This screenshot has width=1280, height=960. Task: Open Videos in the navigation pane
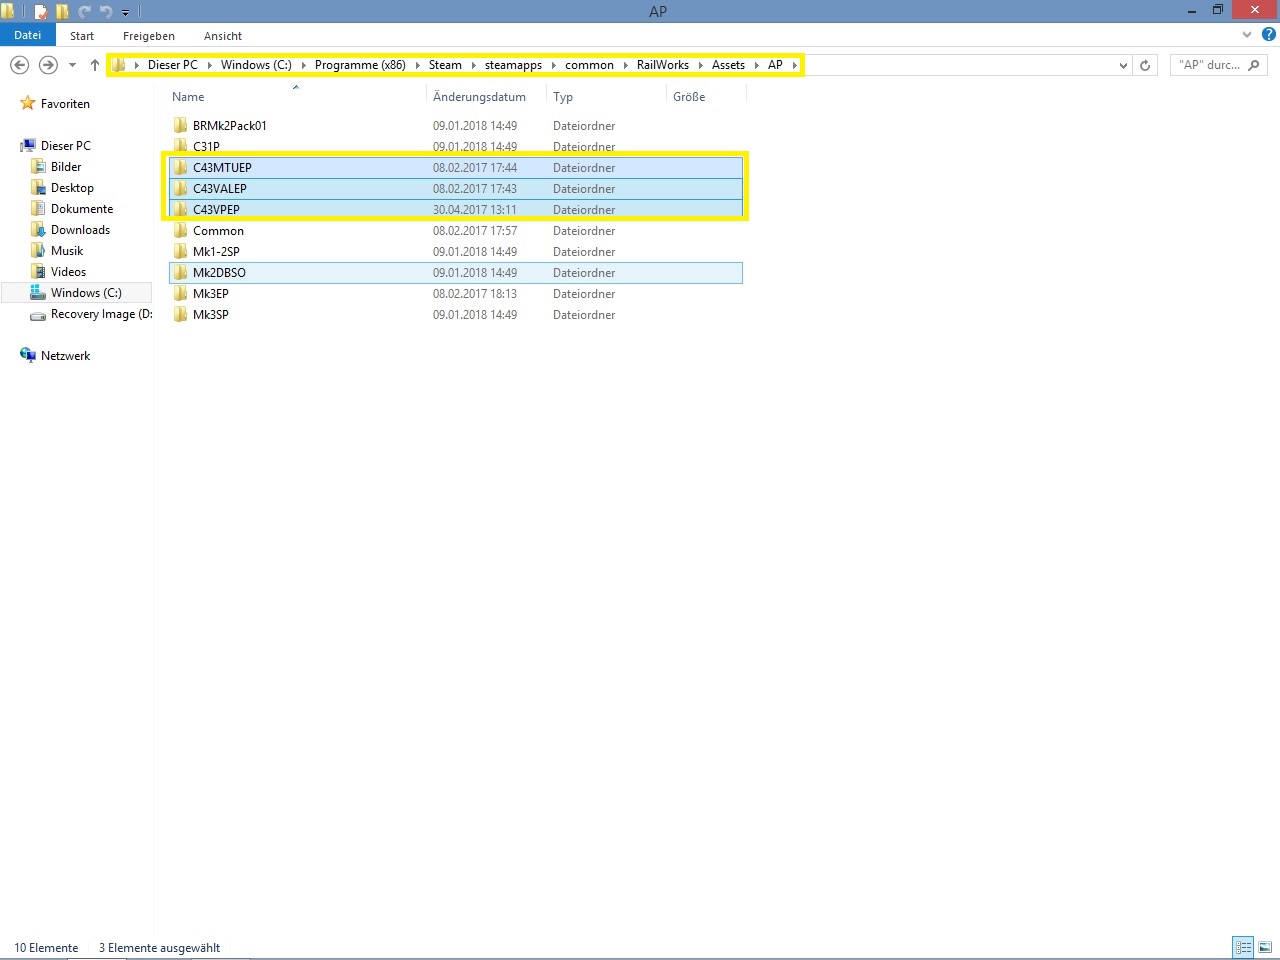[x=68, y=272]
